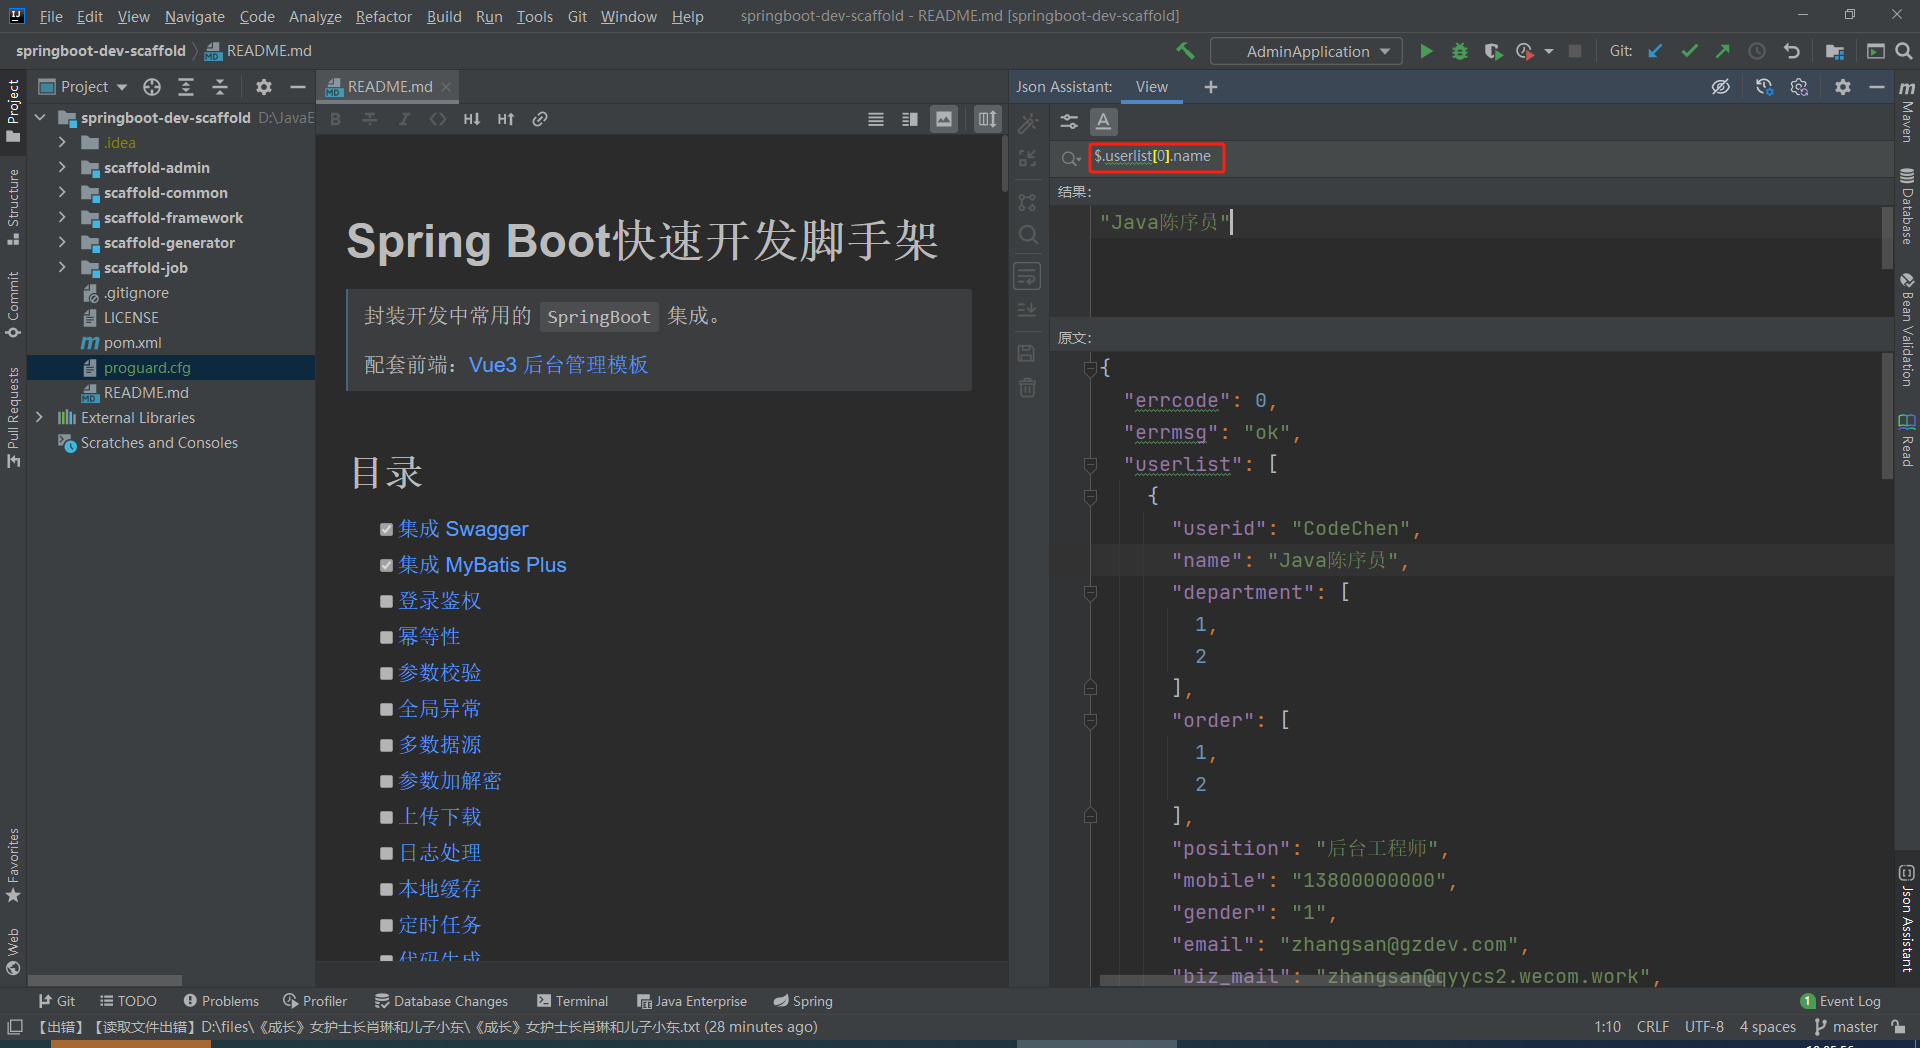Open the Profiler run icon
The image size is (1920, 1048).
tap(1527, 51)
